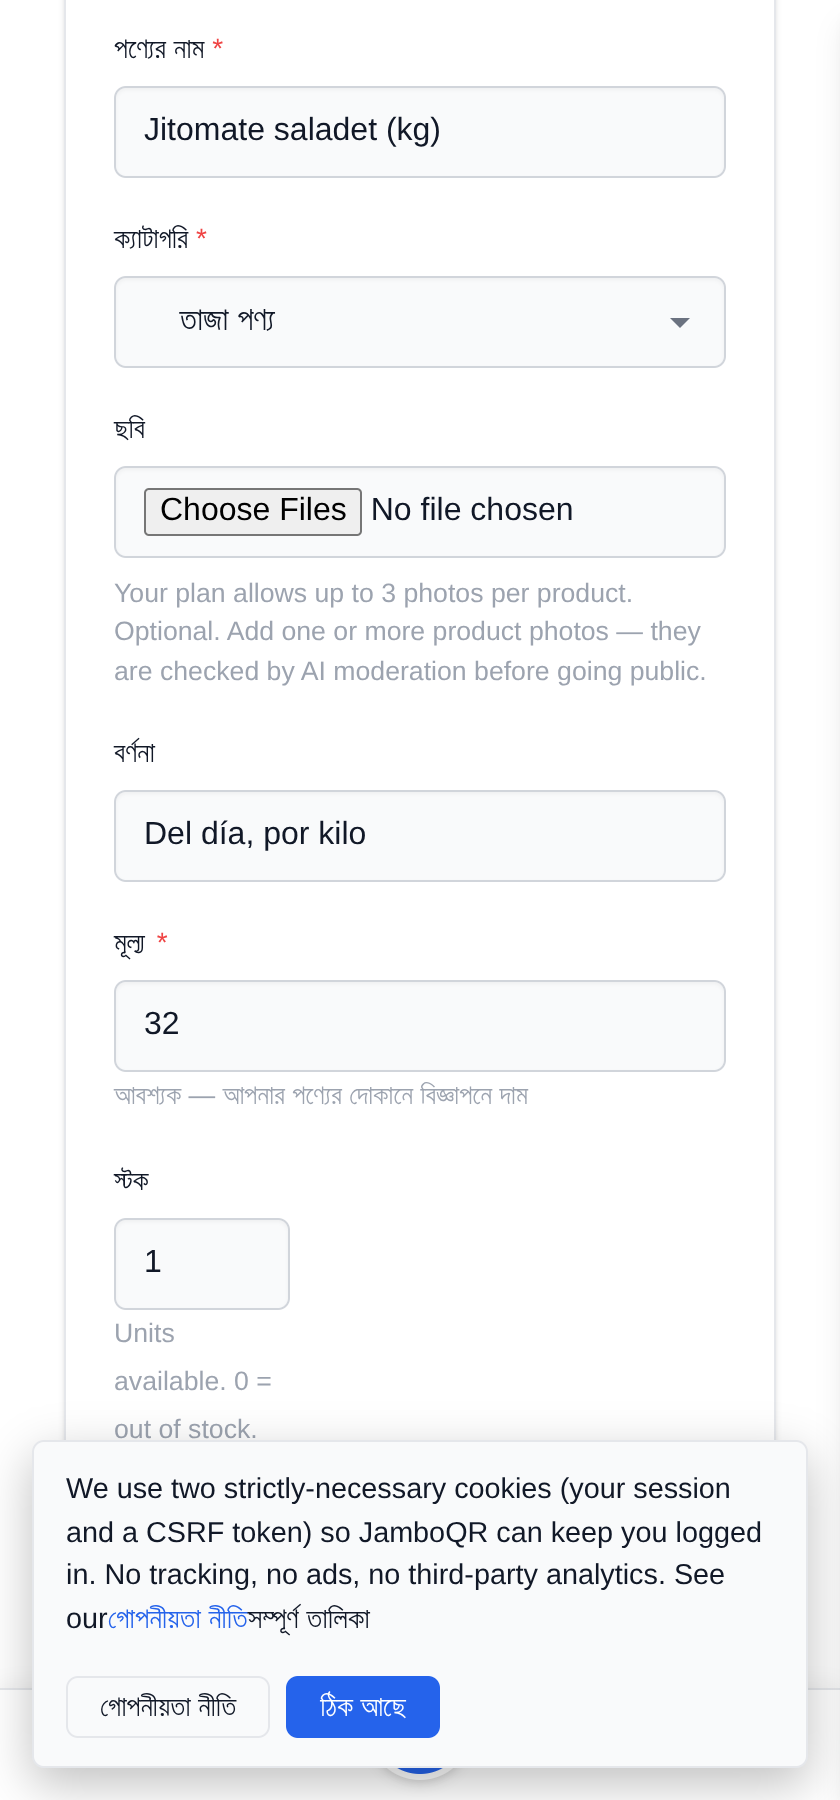Click the outlined গোপনীয়তা নীতি button
This screenshot has width=840, height=1800.
tap(168, 1707)
